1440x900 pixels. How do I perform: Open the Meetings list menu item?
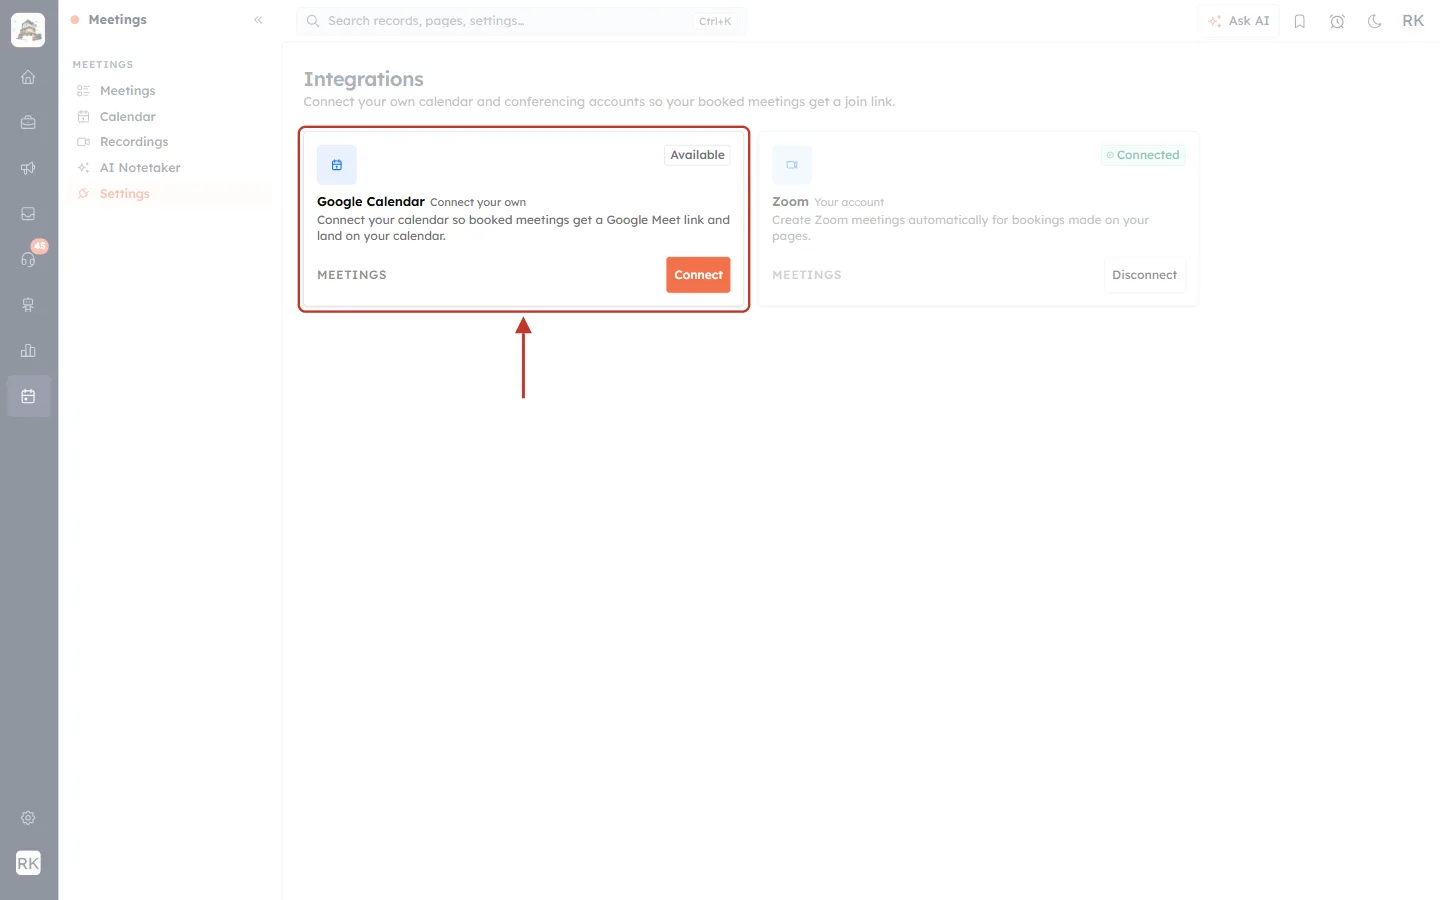pos(172,91)
